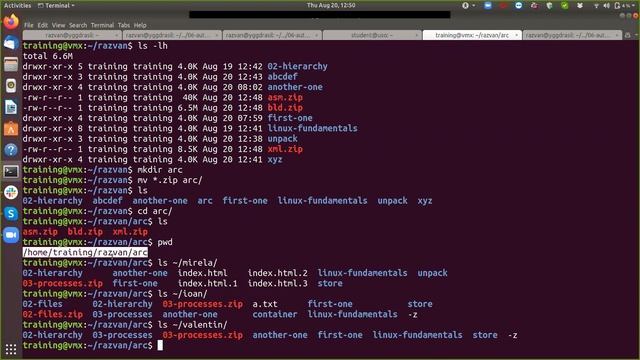Open Rhythmbox from the dock

coord(11,85)
